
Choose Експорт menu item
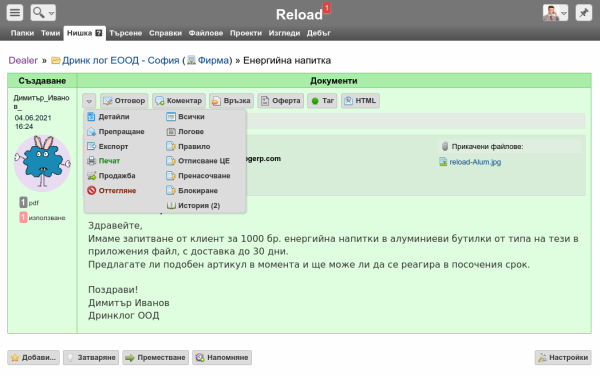click(x=108, y=146)
